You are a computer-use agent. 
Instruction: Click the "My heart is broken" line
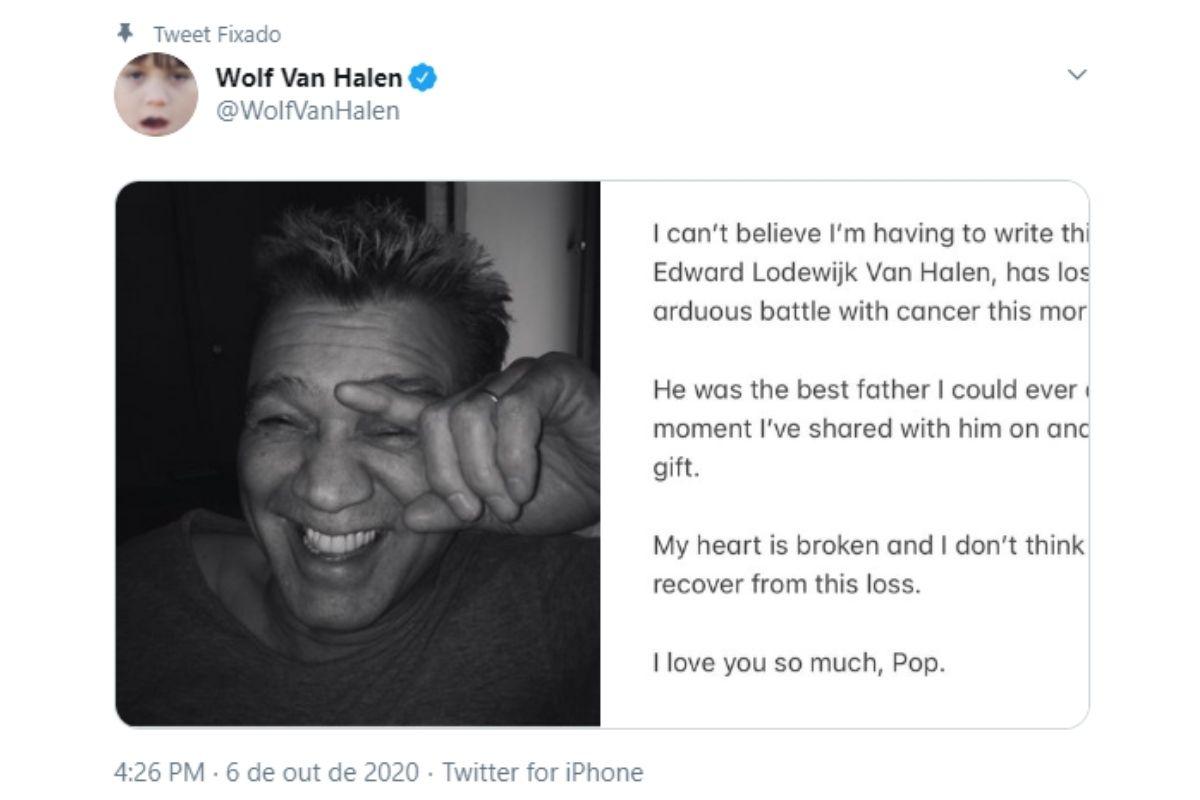pos(868,546)
